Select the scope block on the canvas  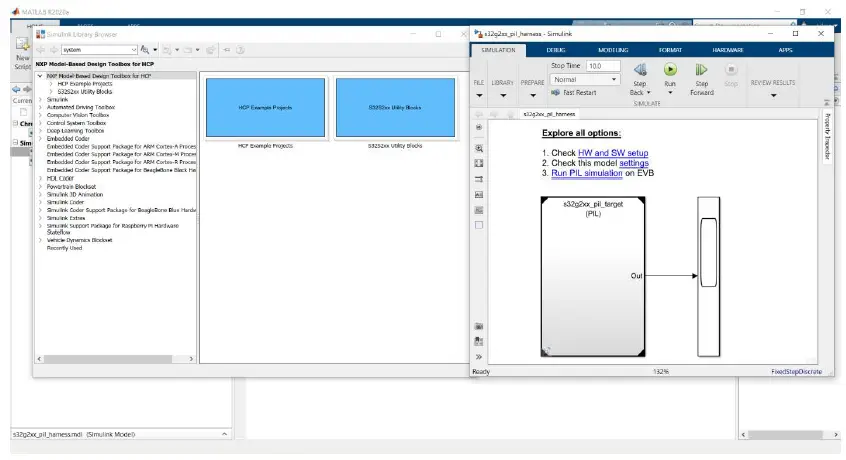click(x=708, y=277)
